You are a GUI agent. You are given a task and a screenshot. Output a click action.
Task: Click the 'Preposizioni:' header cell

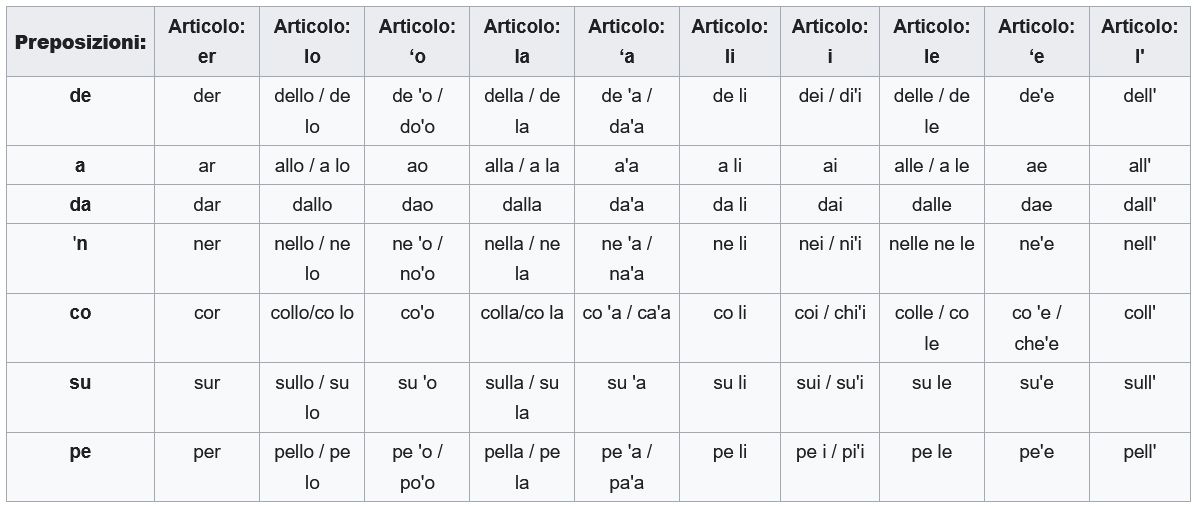pos(80,42)
